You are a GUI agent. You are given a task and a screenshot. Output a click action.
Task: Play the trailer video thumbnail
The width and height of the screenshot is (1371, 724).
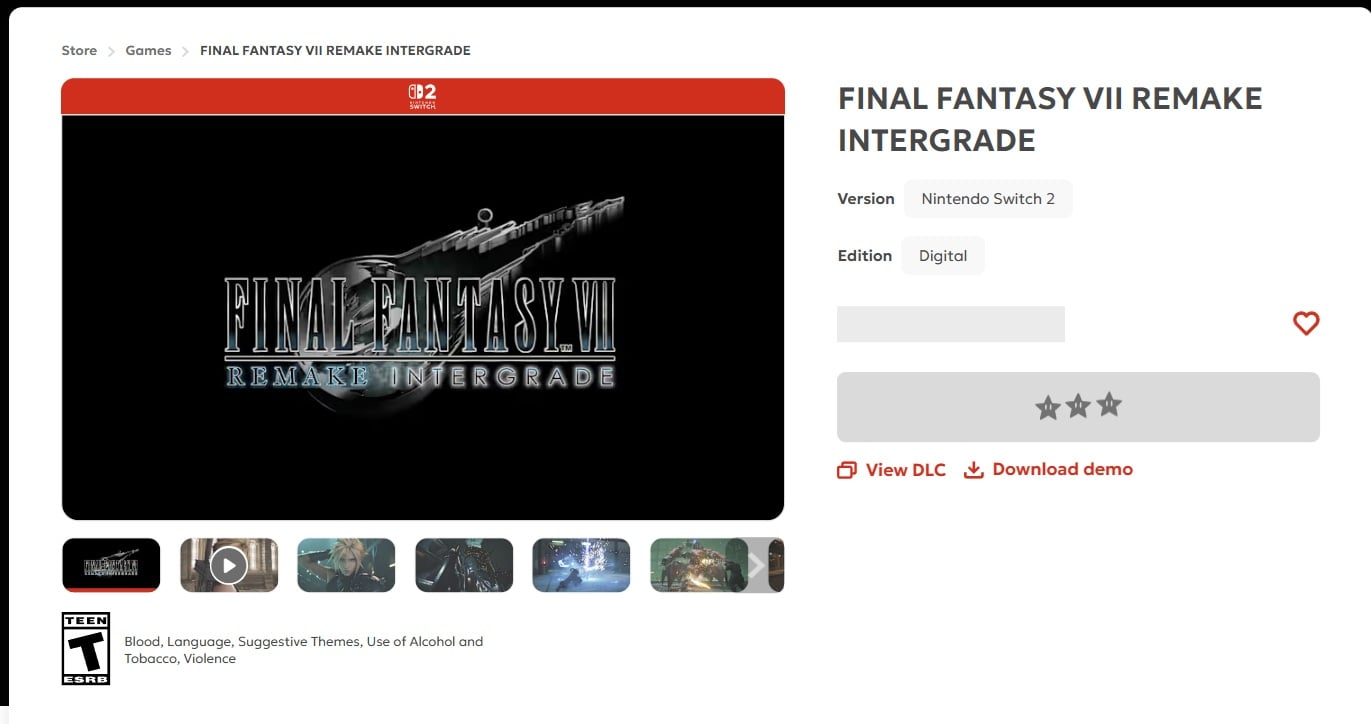click(x=229, y=565)
